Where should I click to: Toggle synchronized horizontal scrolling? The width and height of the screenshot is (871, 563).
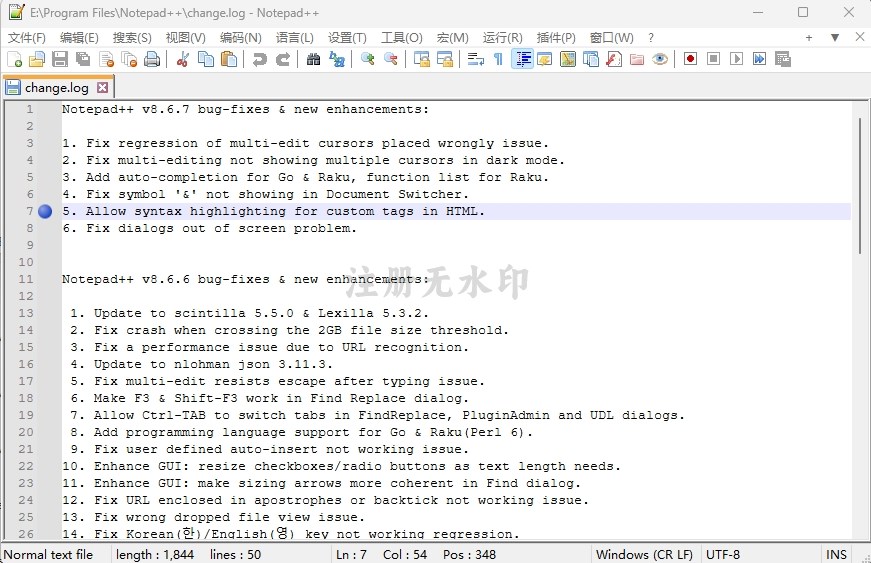pos(445,59)
